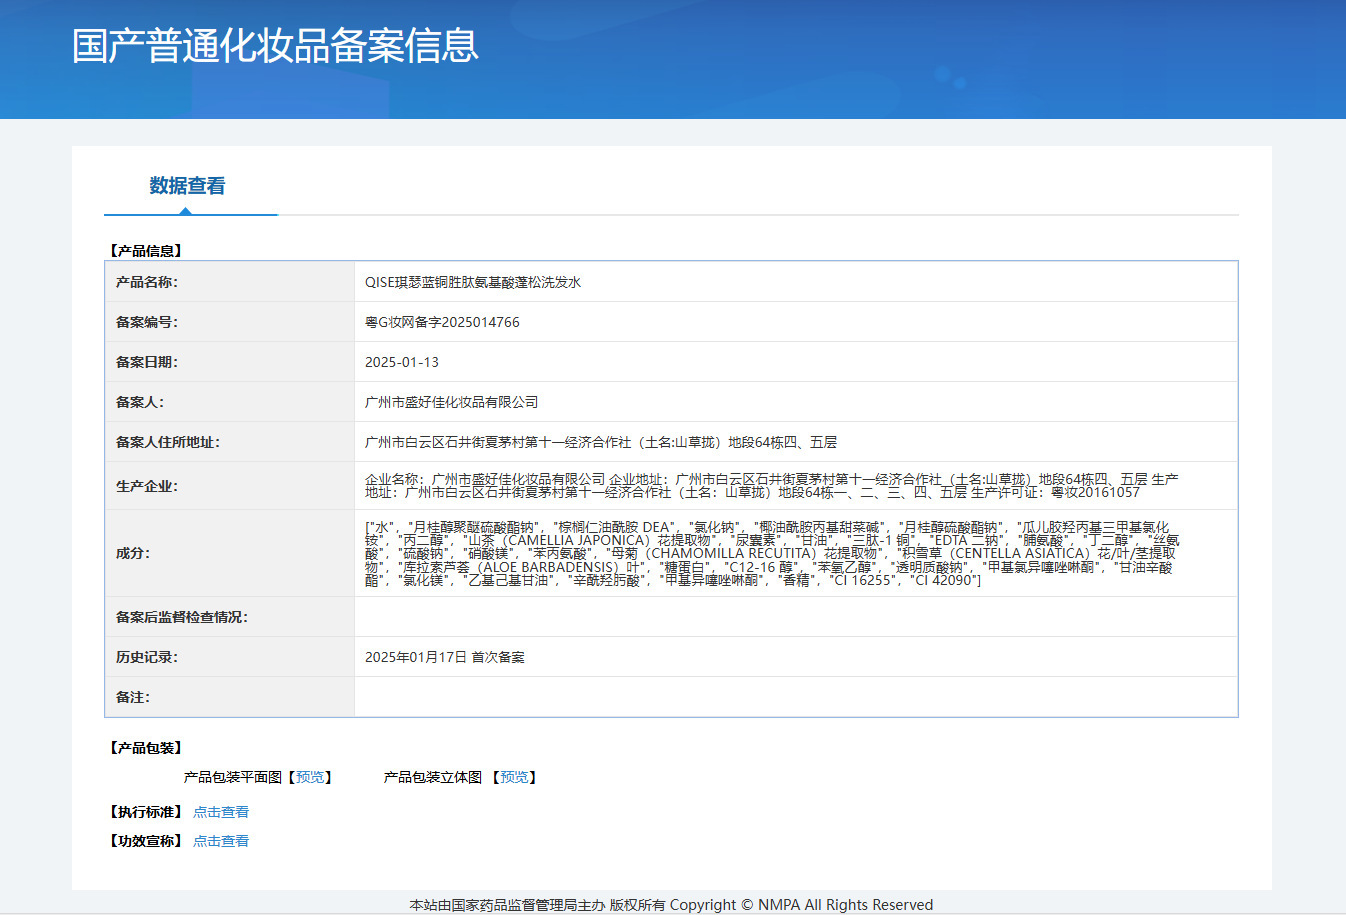Viewport: 1346px width, 915px height.
Task: Click the address value in 备案人住所地址 row
Action: [x=601, y=442]
